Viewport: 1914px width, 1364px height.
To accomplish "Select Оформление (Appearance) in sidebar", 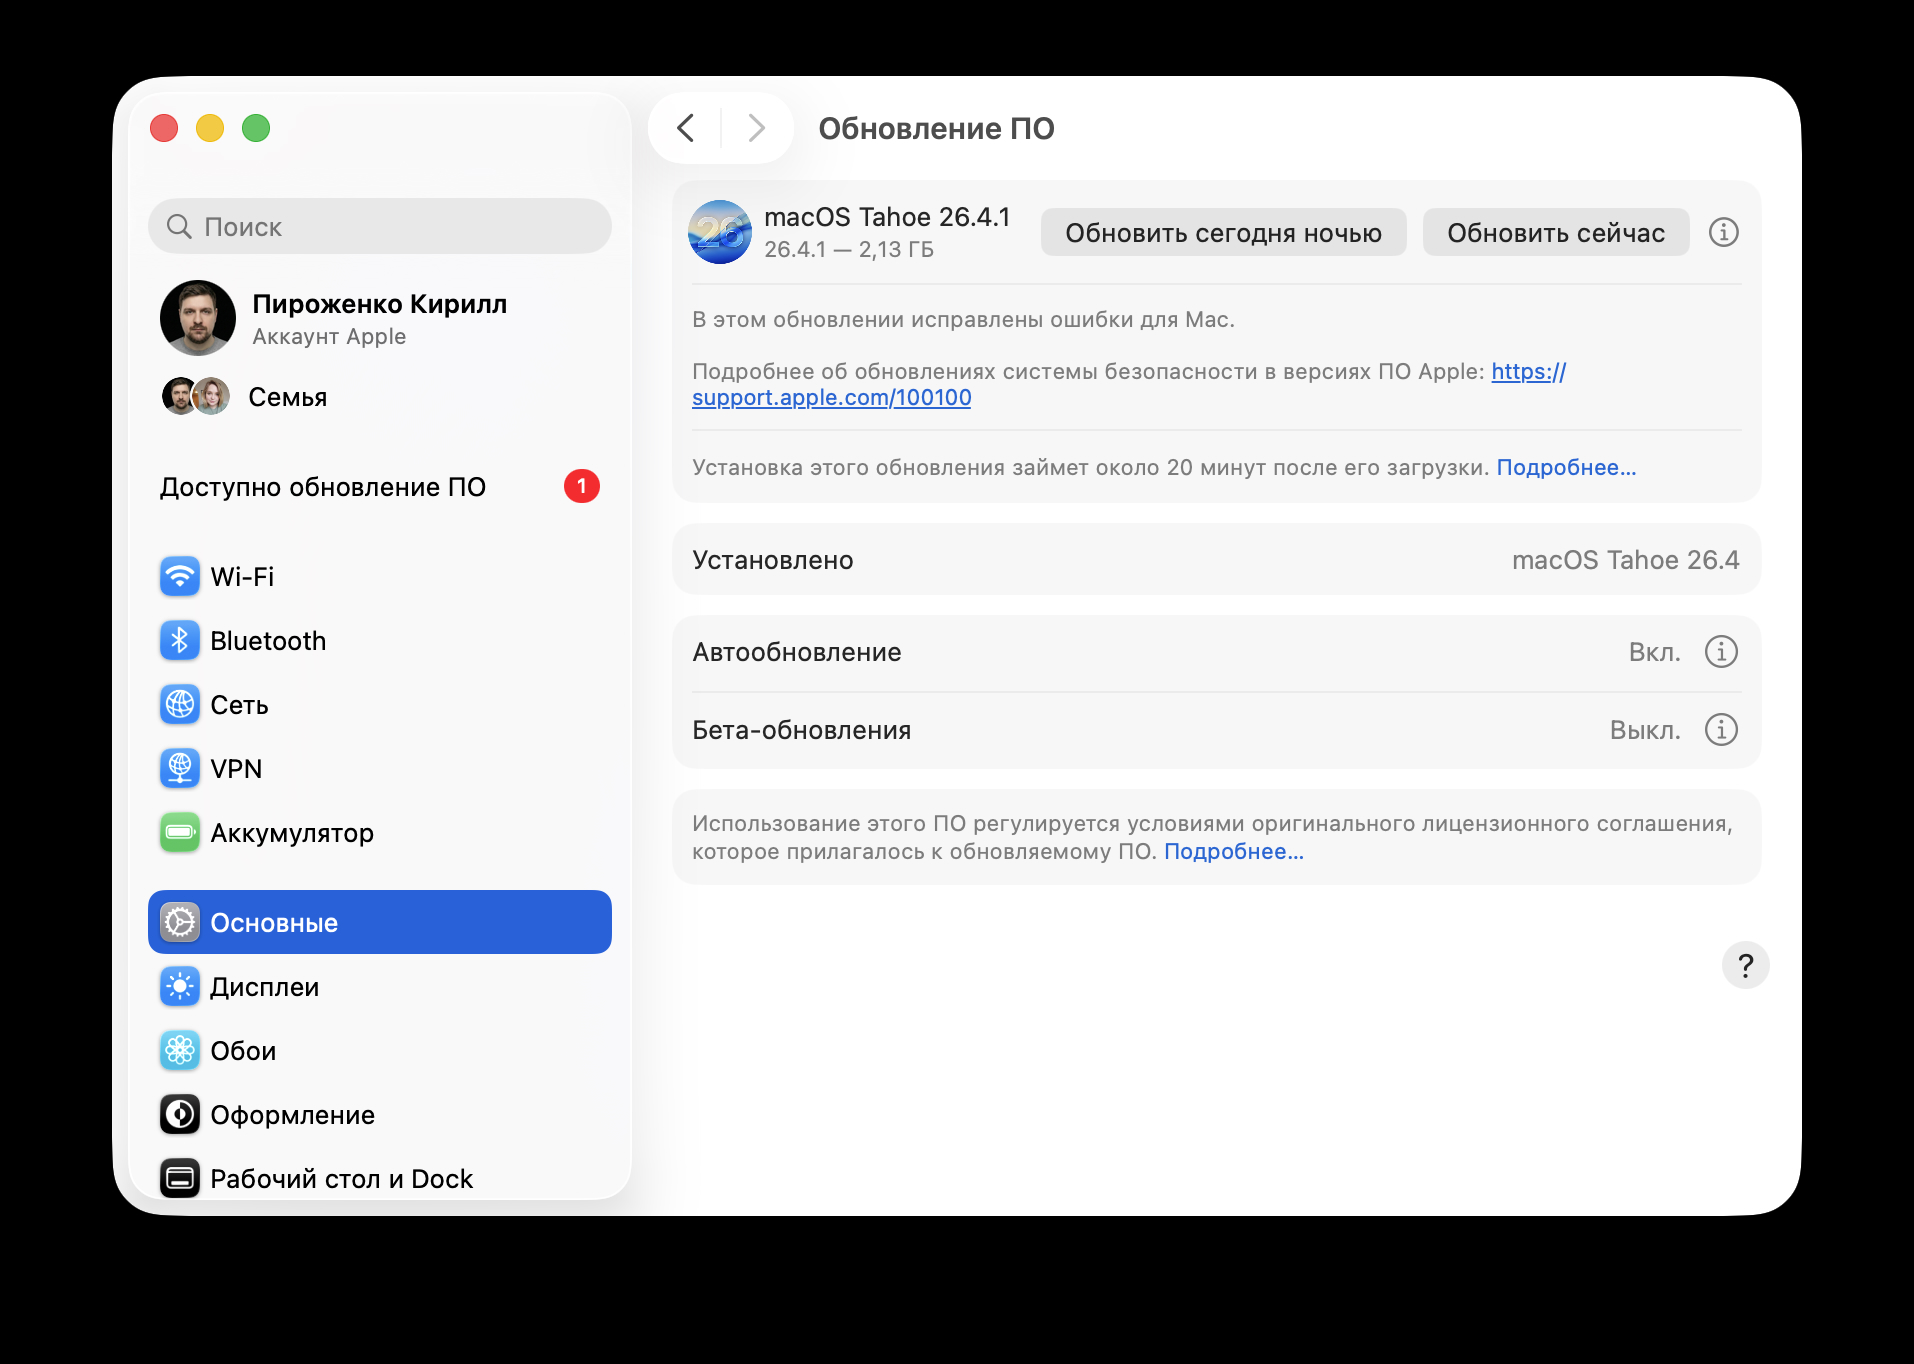I will pyautogui.click(x=291, y=1114).
